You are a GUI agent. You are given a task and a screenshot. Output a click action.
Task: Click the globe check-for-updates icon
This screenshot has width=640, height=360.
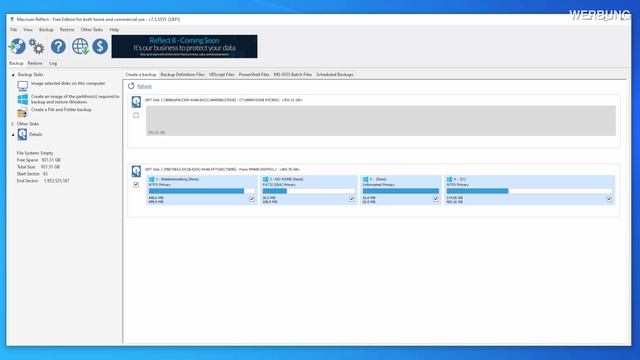80,47
